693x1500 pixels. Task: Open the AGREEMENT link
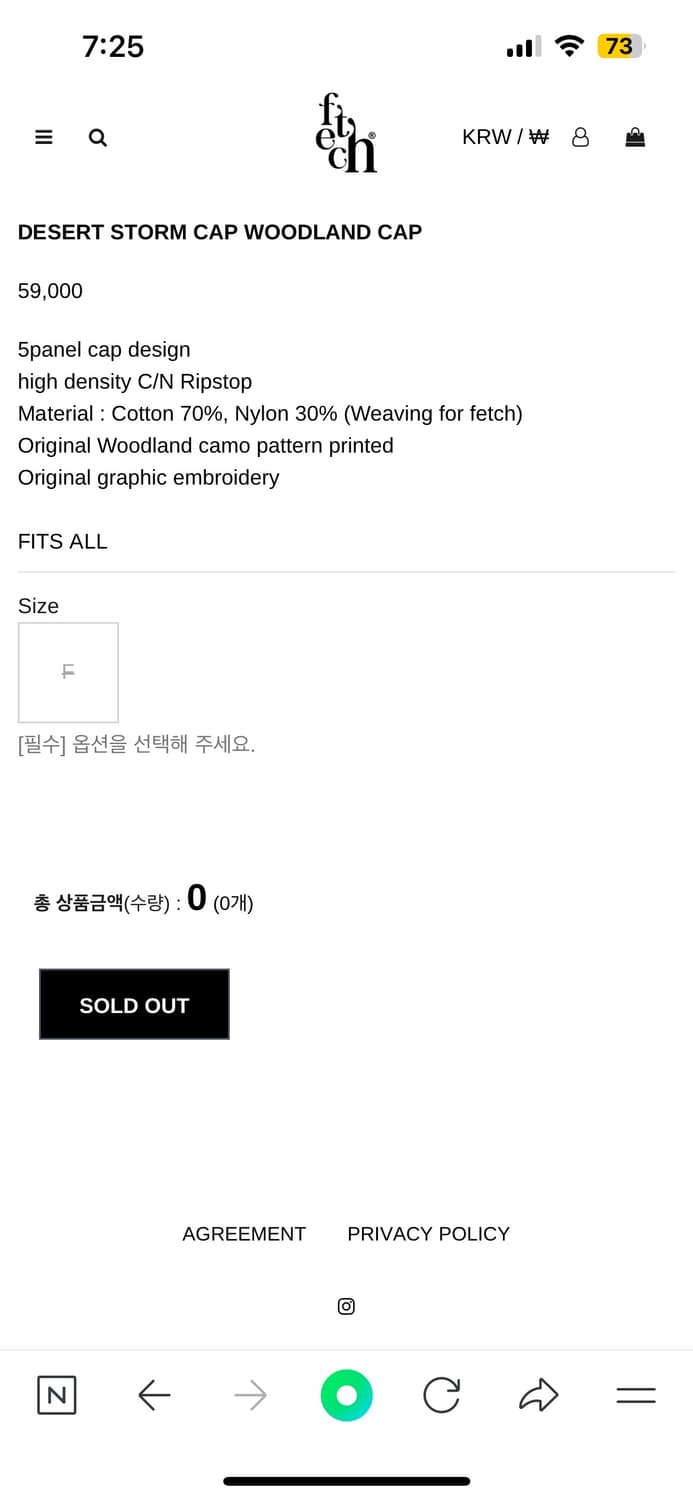point(244,1234)
